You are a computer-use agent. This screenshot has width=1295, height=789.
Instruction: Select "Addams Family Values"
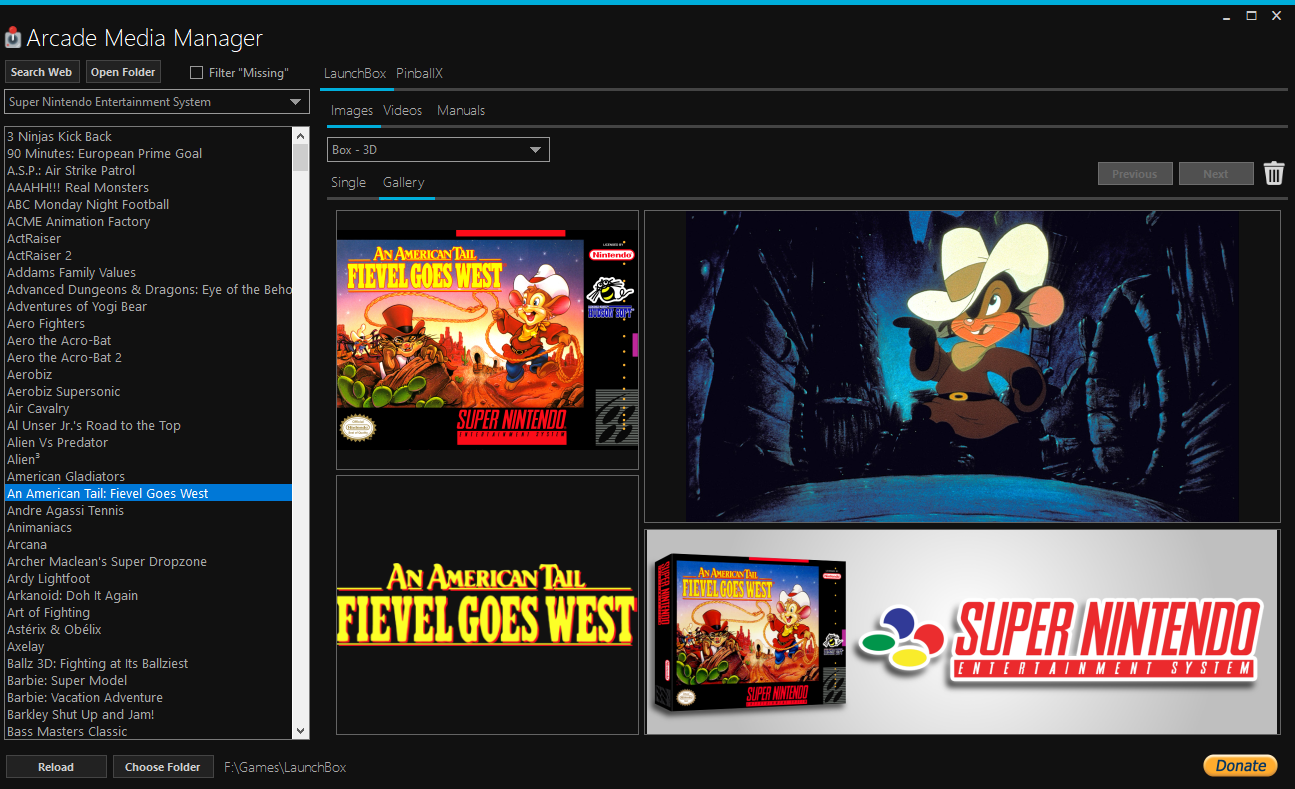coord(149,272)
